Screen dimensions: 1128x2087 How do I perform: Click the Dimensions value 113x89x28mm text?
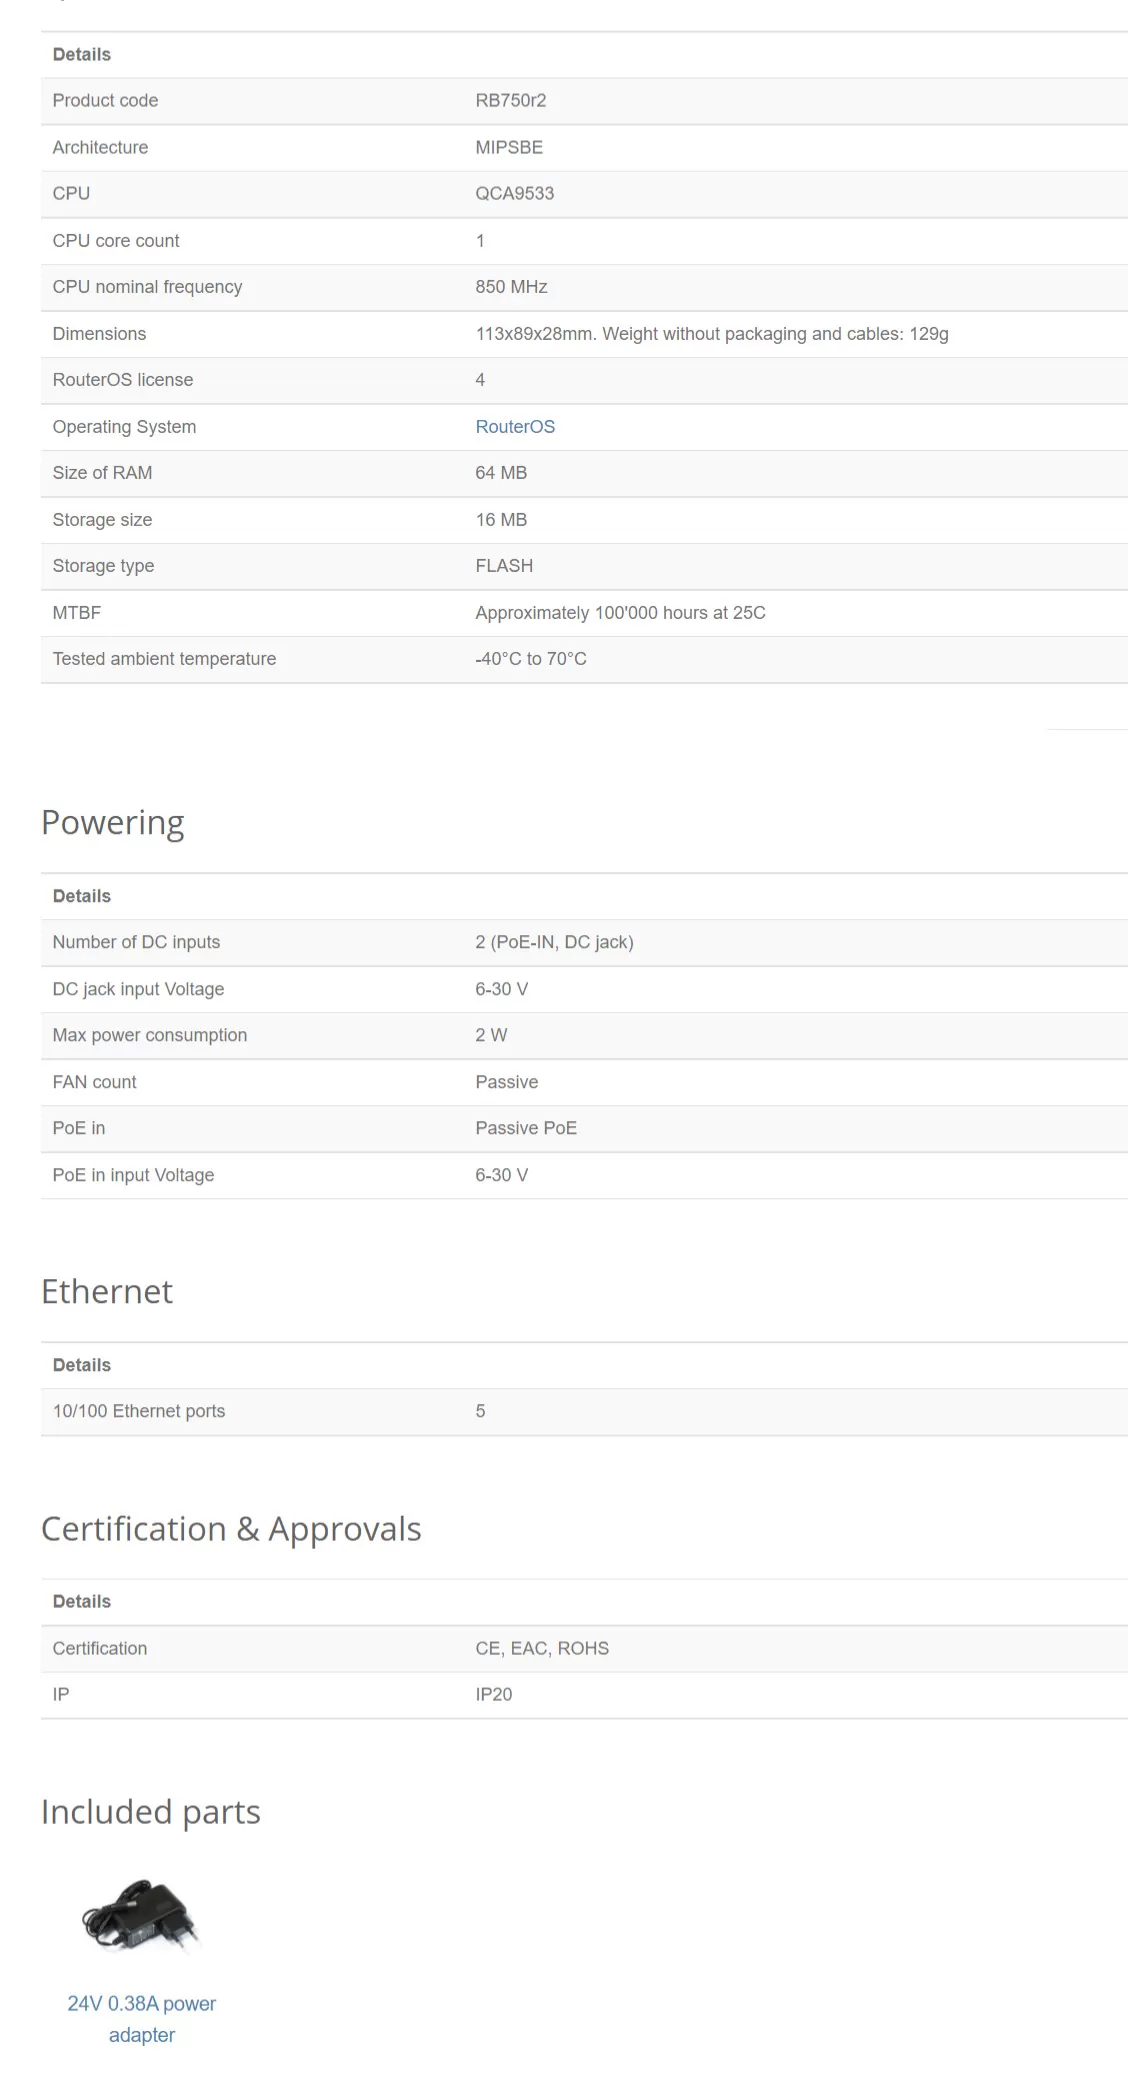(x=712, y=334)
